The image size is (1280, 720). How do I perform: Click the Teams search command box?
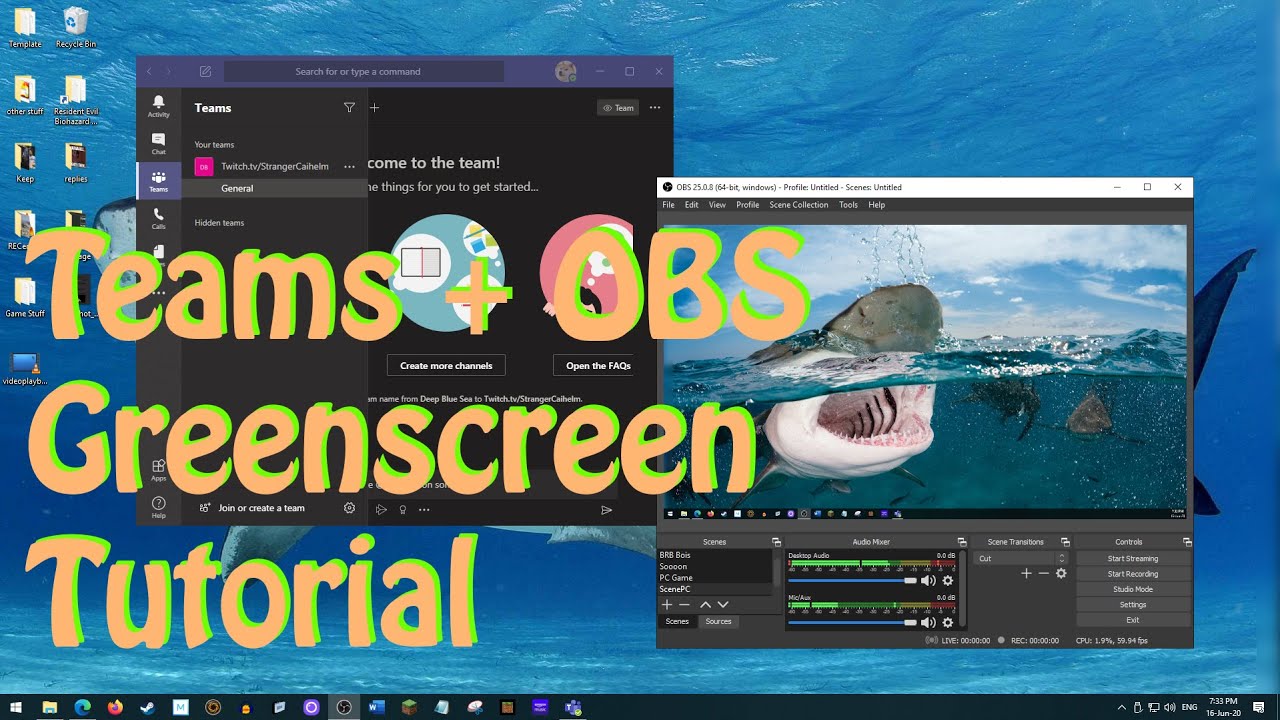click(x=364, y=72)
